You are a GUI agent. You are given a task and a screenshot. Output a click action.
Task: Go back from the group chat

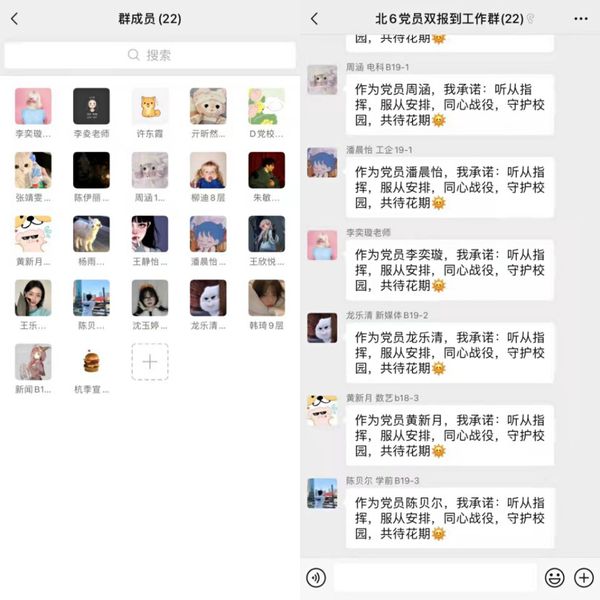pos(315,18)
